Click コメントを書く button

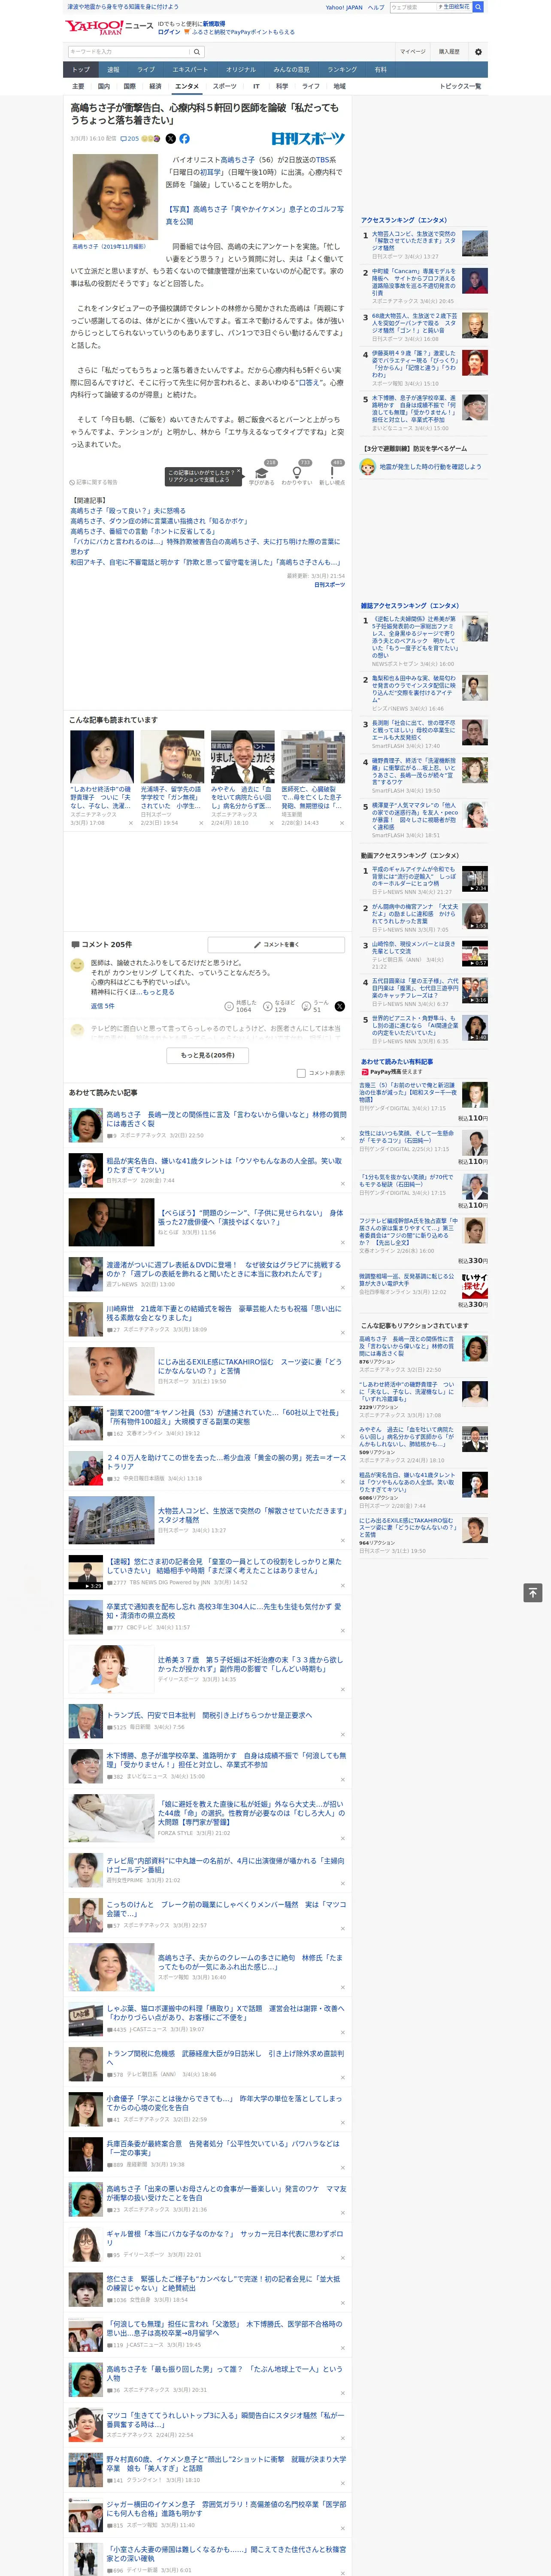click(x=277, y=944)
